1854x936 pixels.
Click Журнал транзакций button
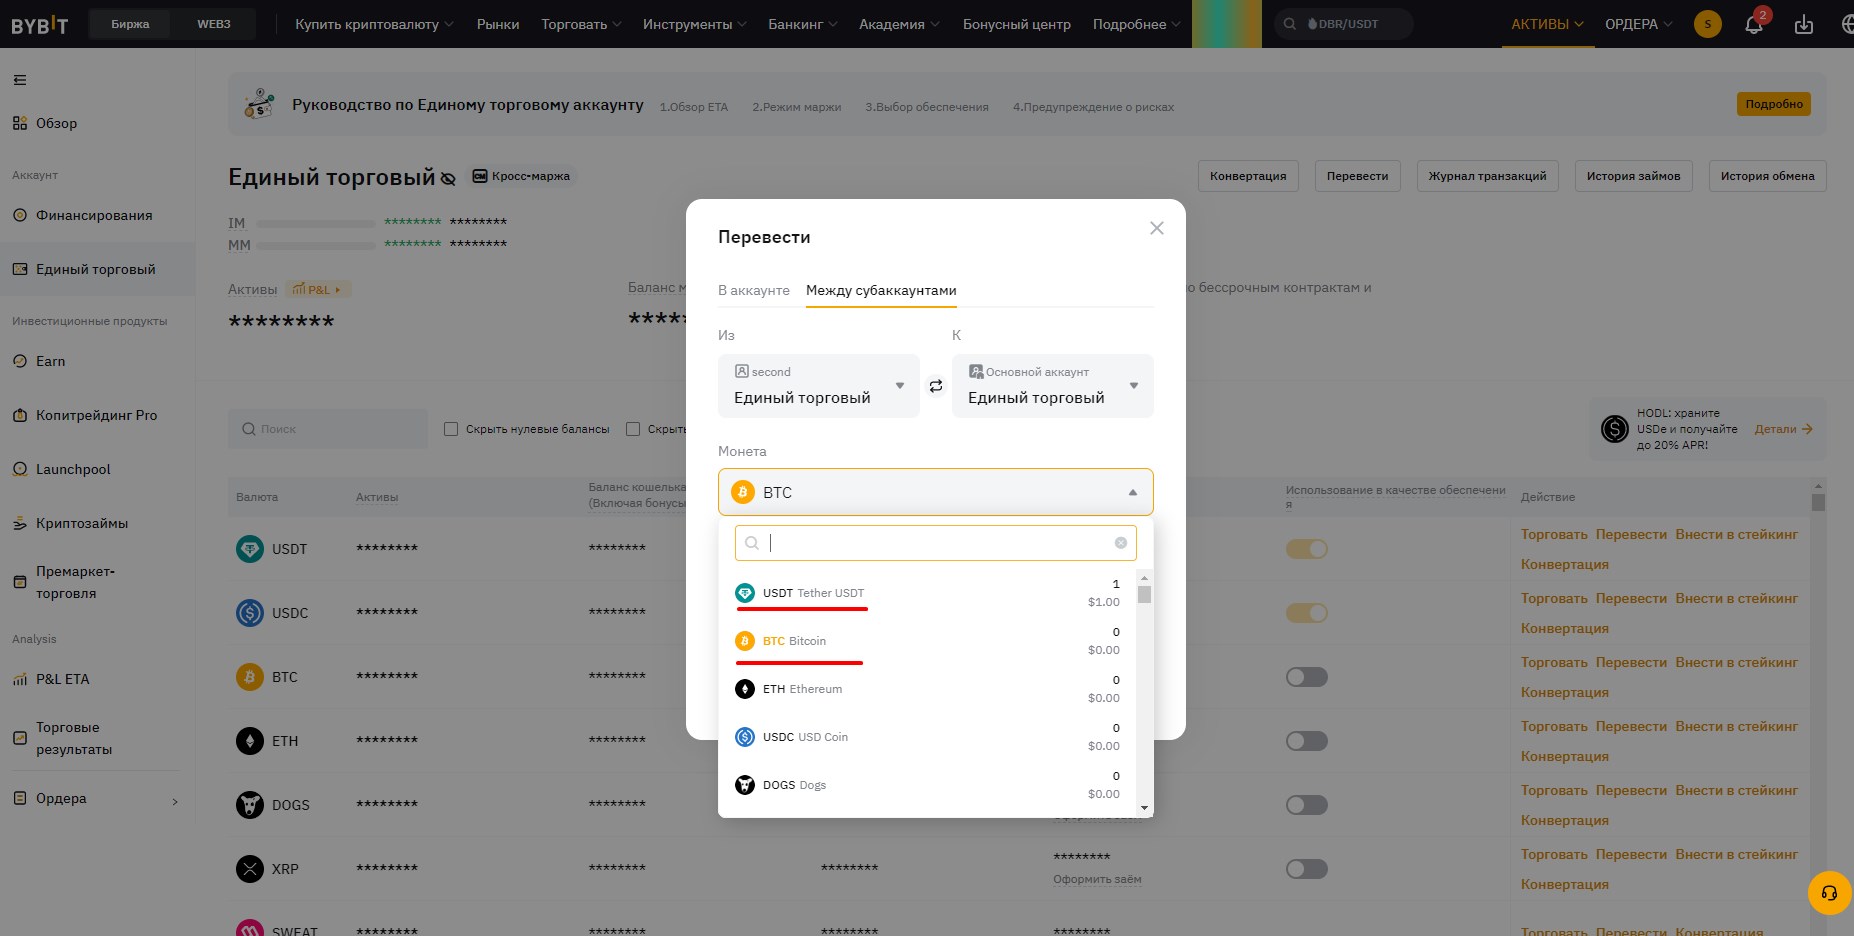1487,176
